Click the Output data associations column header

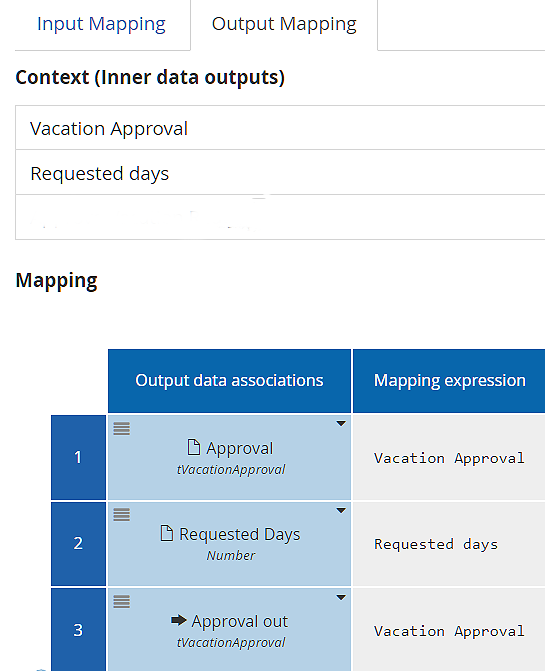pos(229,381)
